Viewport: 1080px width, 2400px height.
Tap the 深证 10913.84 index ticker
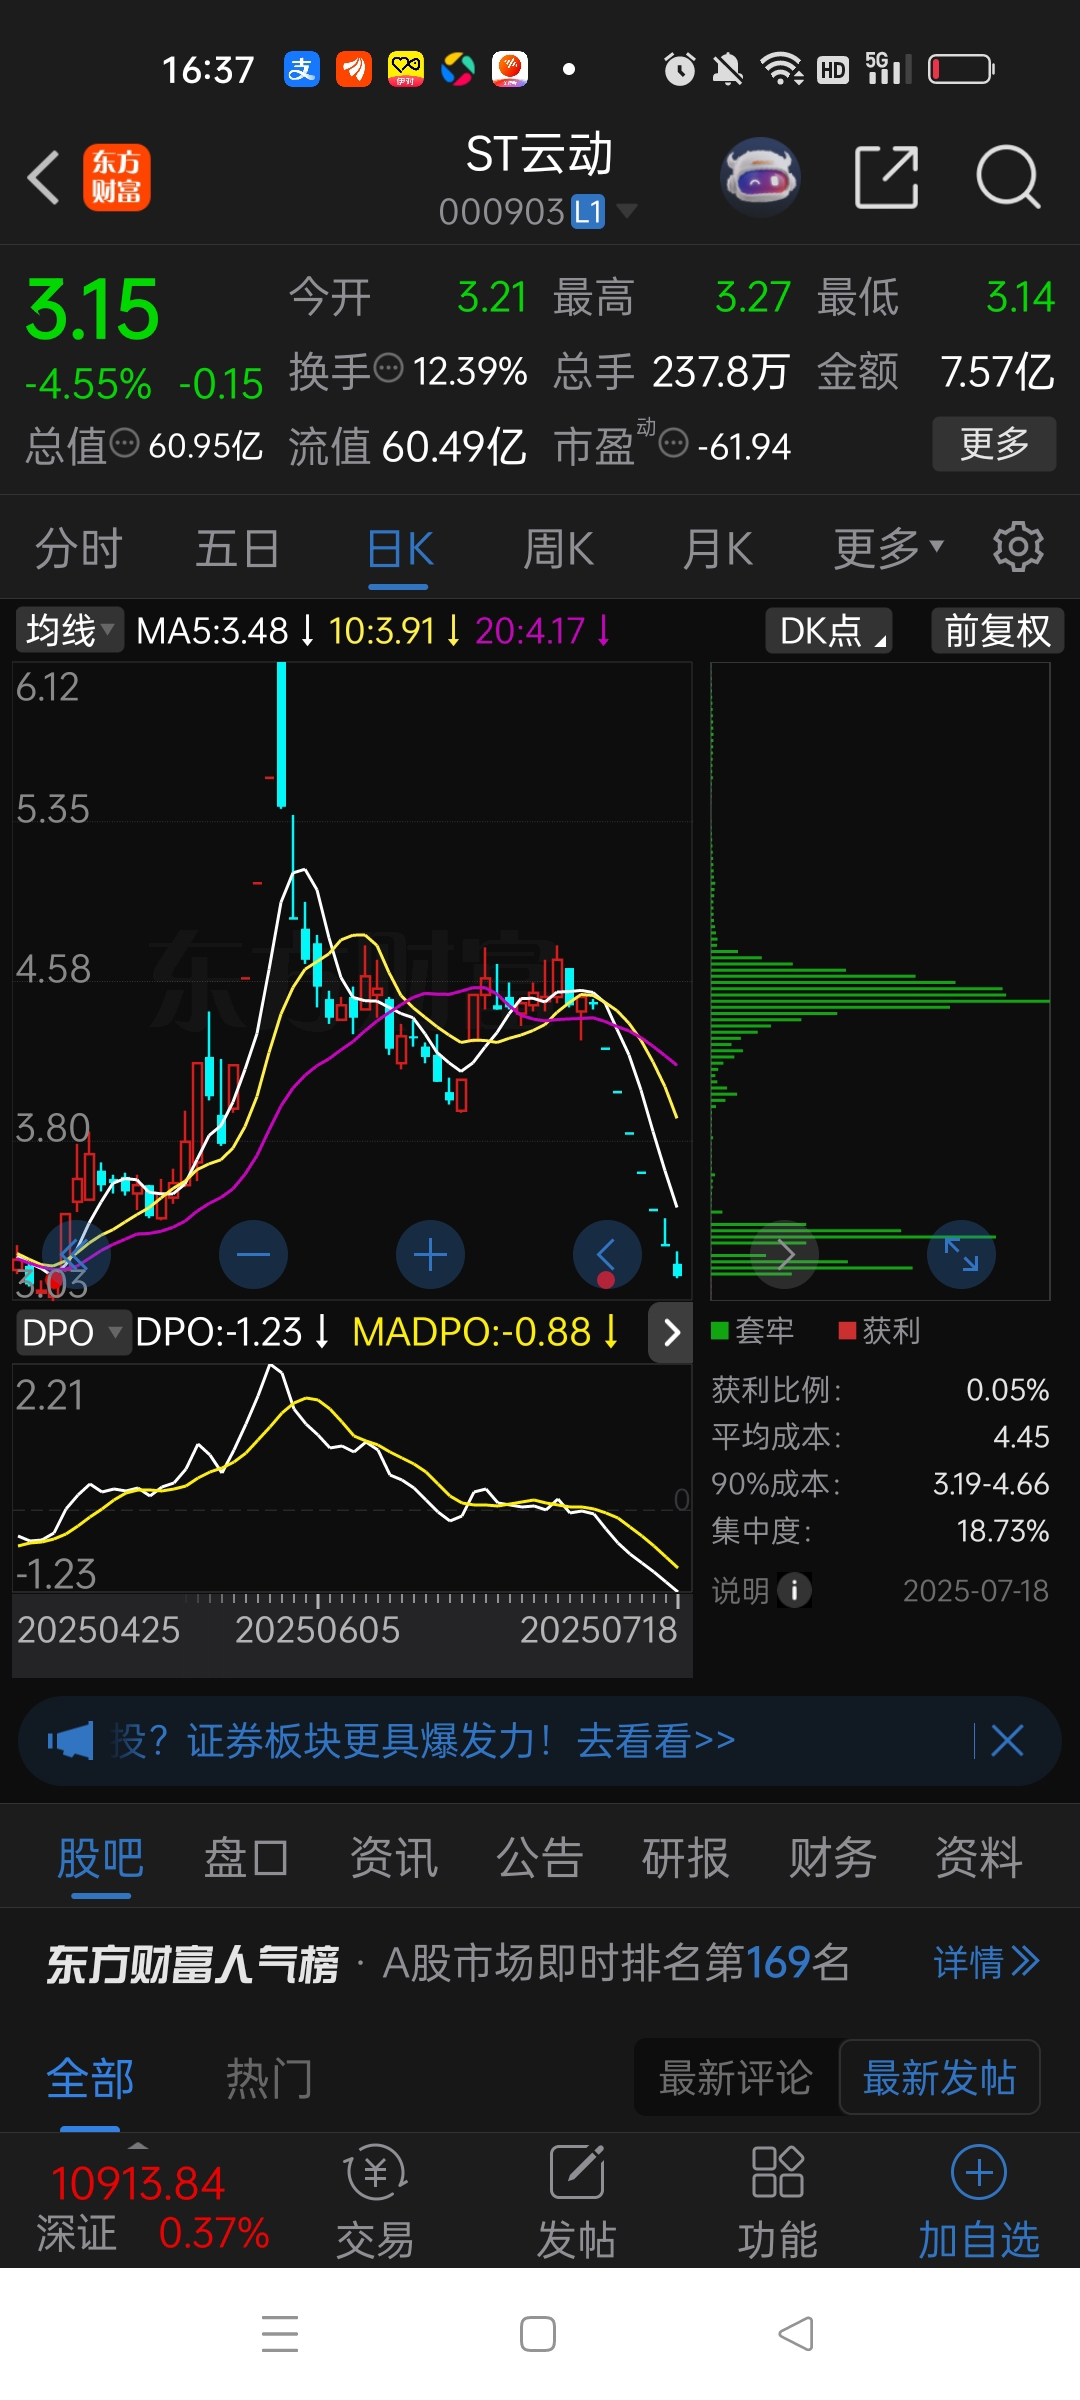[x=150, y=2208]
